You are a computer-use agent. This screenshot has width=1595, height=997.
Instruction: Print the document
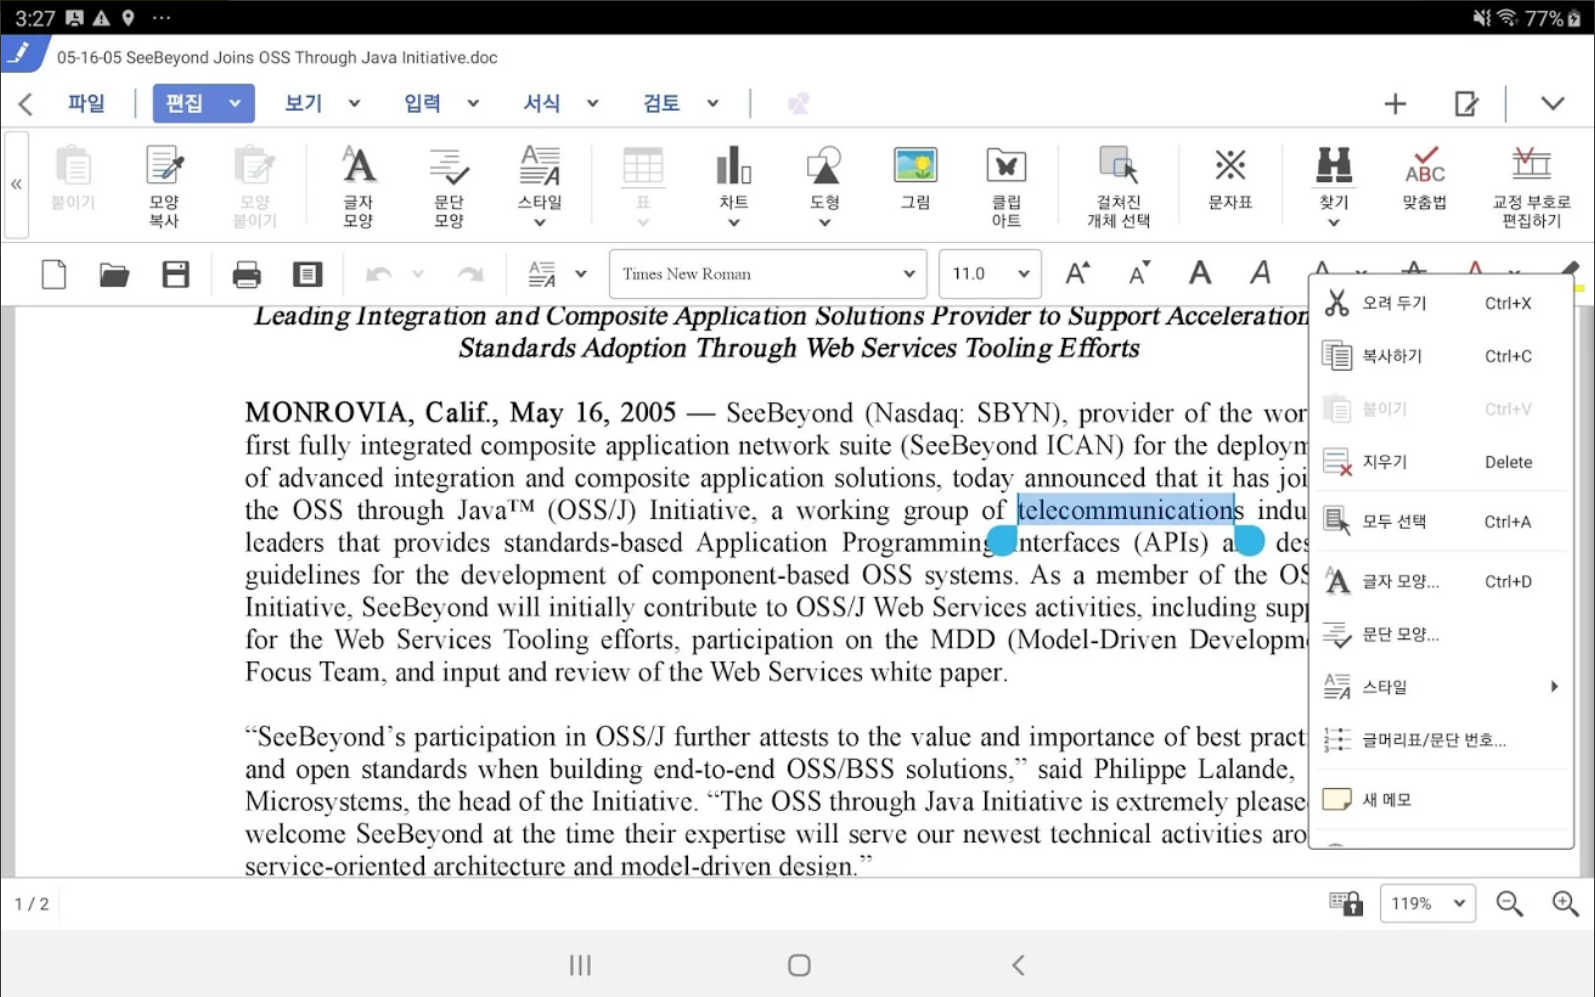click(246, 274)
